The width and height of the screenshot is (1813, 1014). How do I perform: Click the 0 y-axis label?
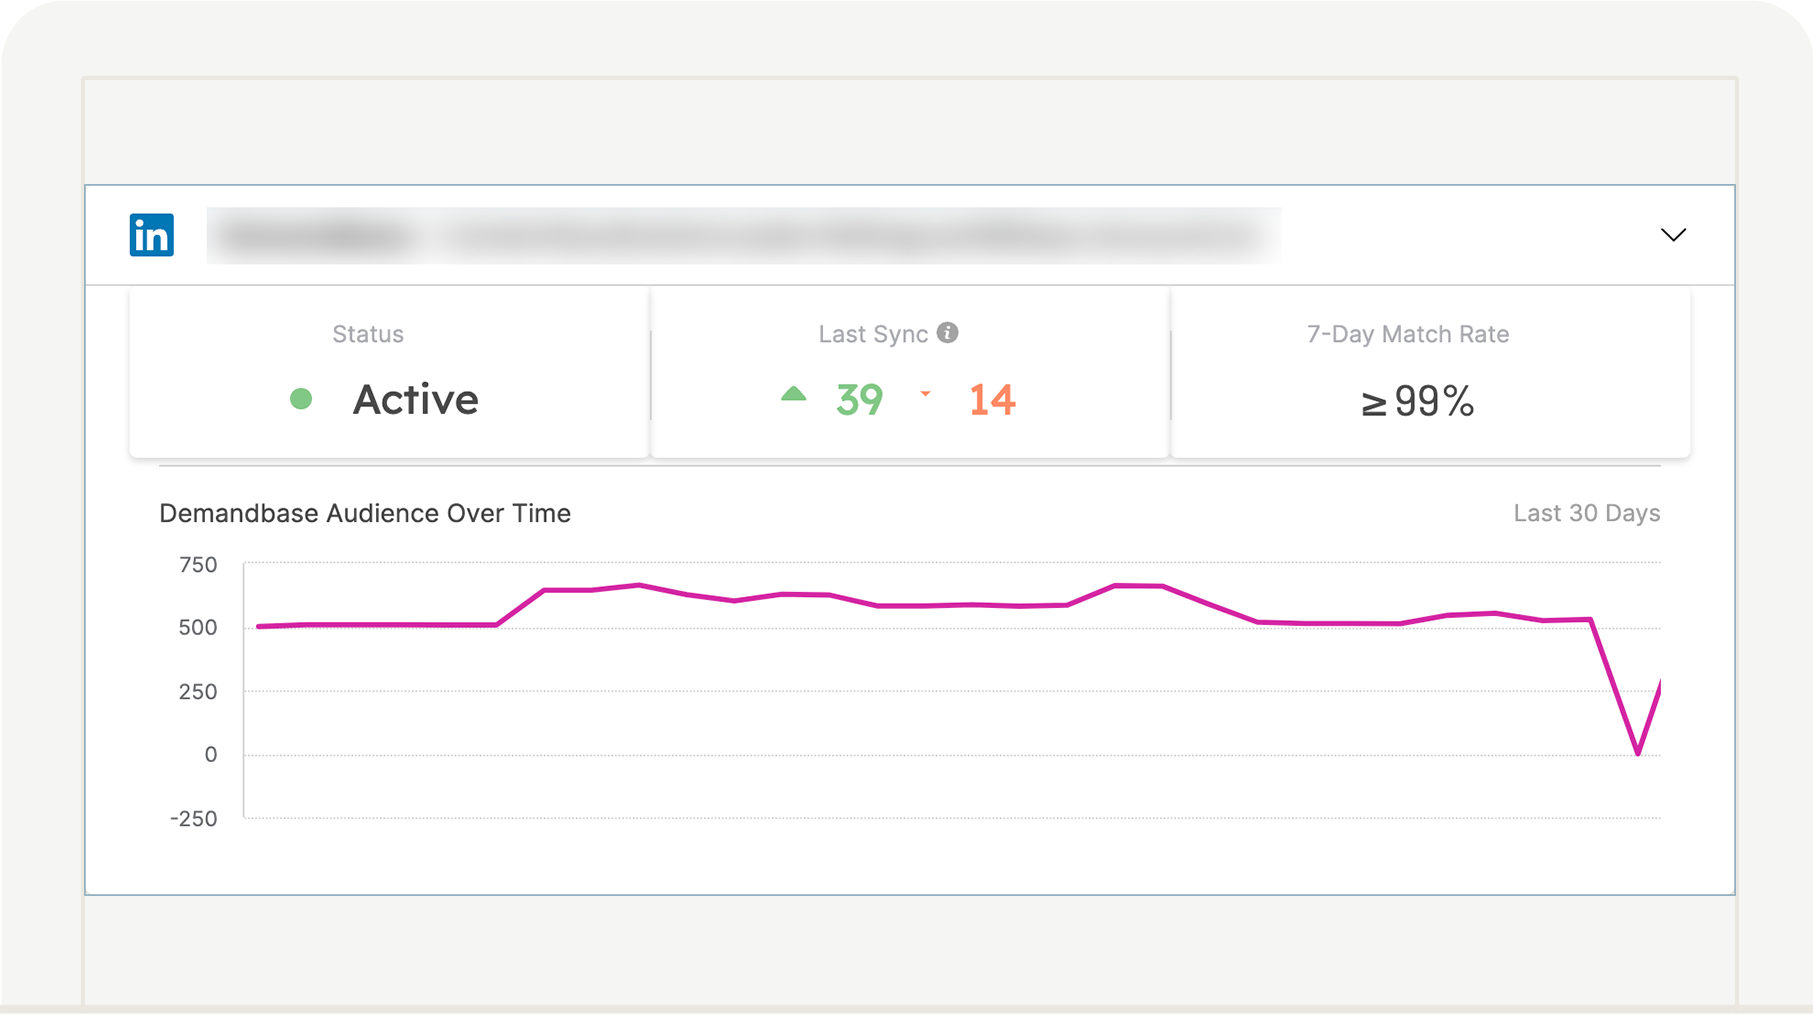[210, 755]
